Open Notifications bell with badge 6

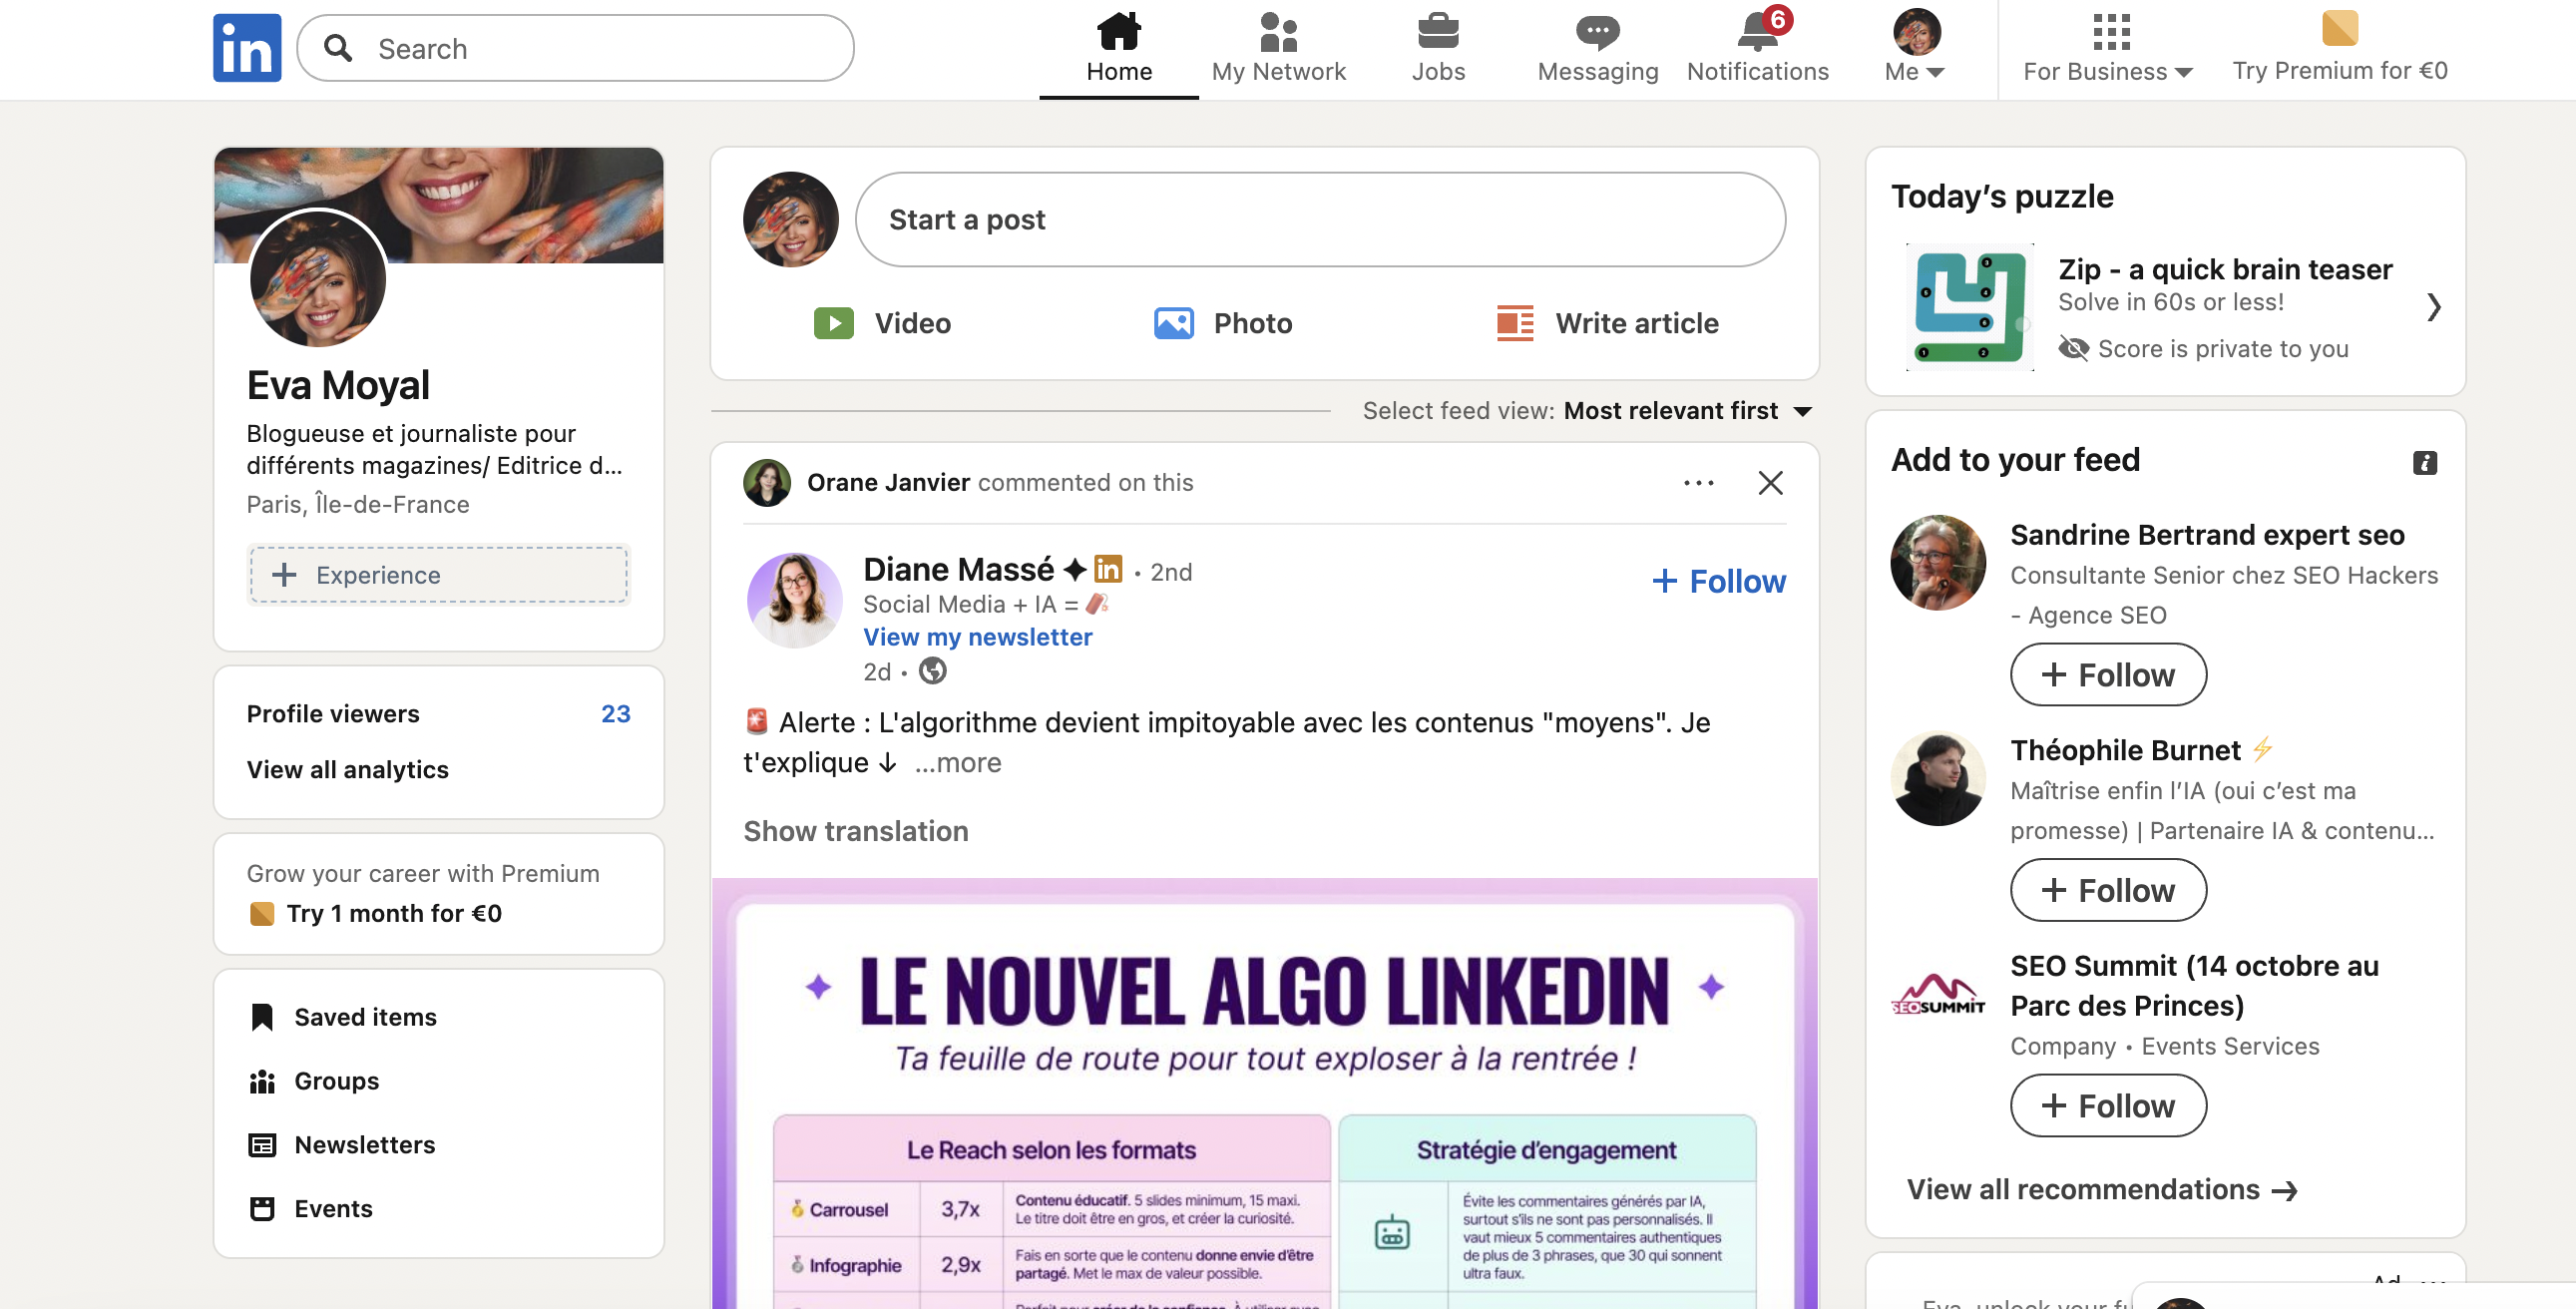point(1757,48)
